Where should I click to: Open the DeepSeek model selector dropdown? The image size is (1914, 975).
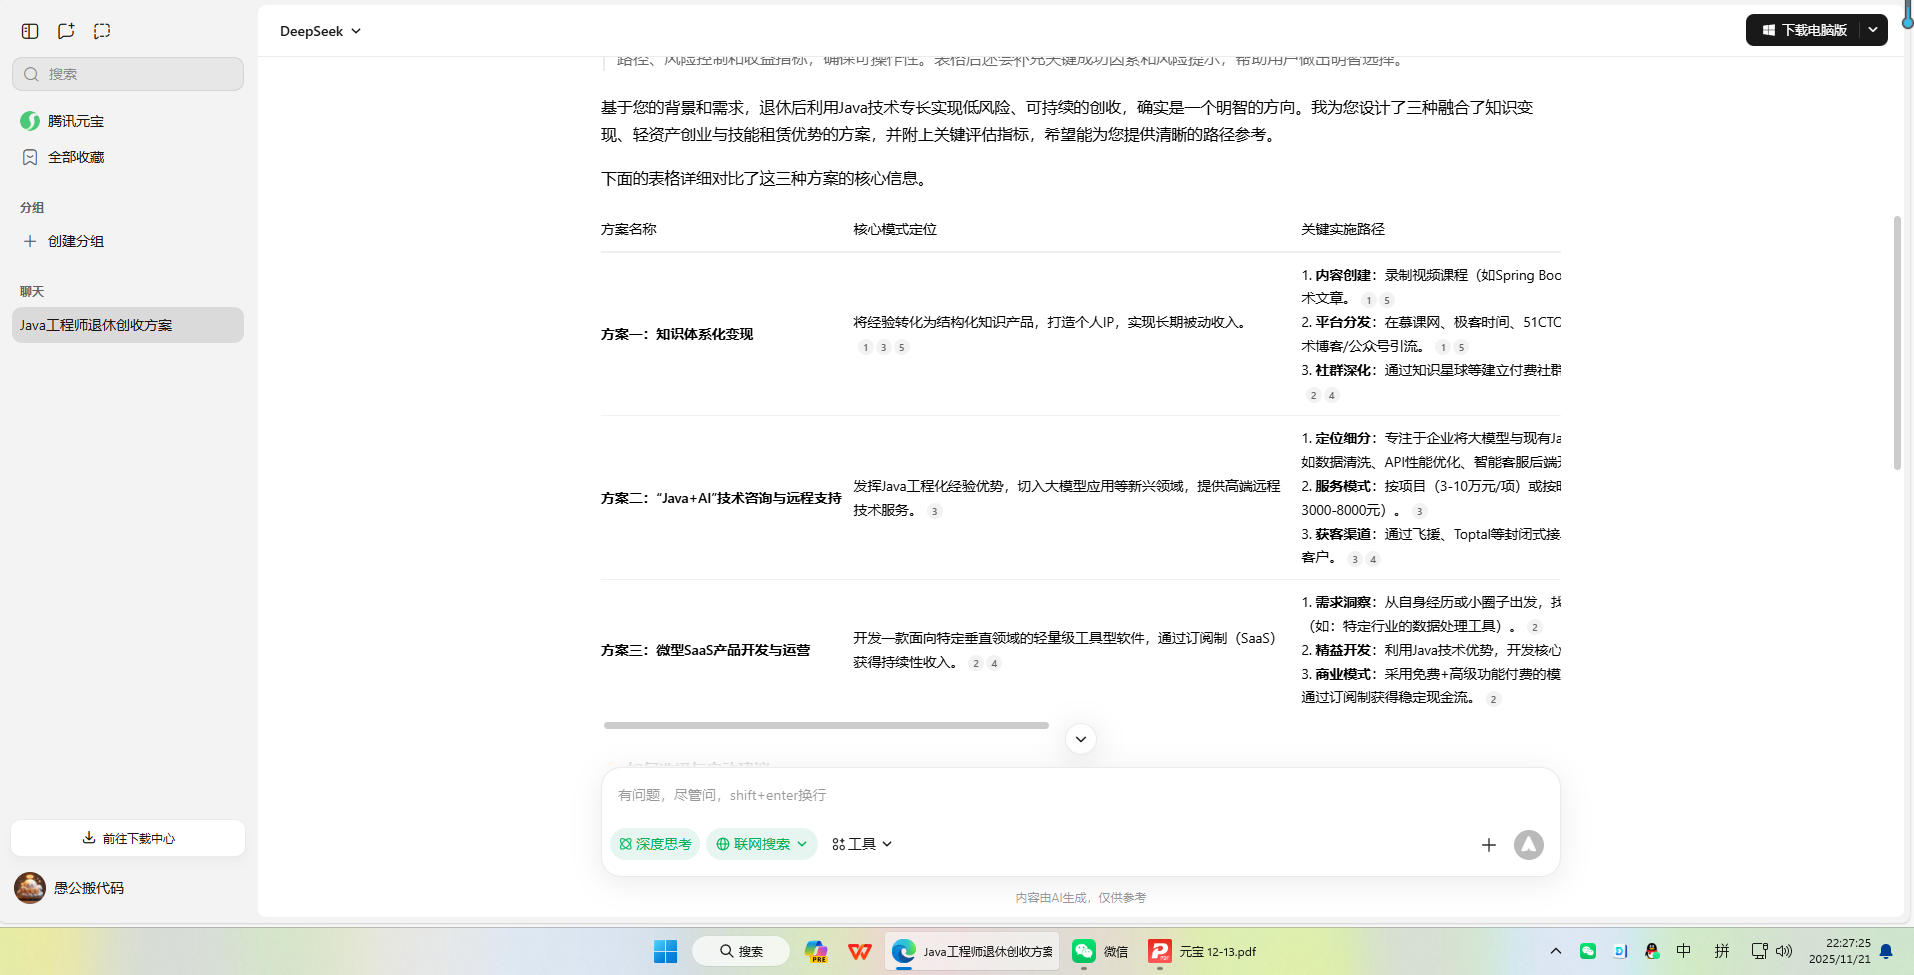(319, 31)
